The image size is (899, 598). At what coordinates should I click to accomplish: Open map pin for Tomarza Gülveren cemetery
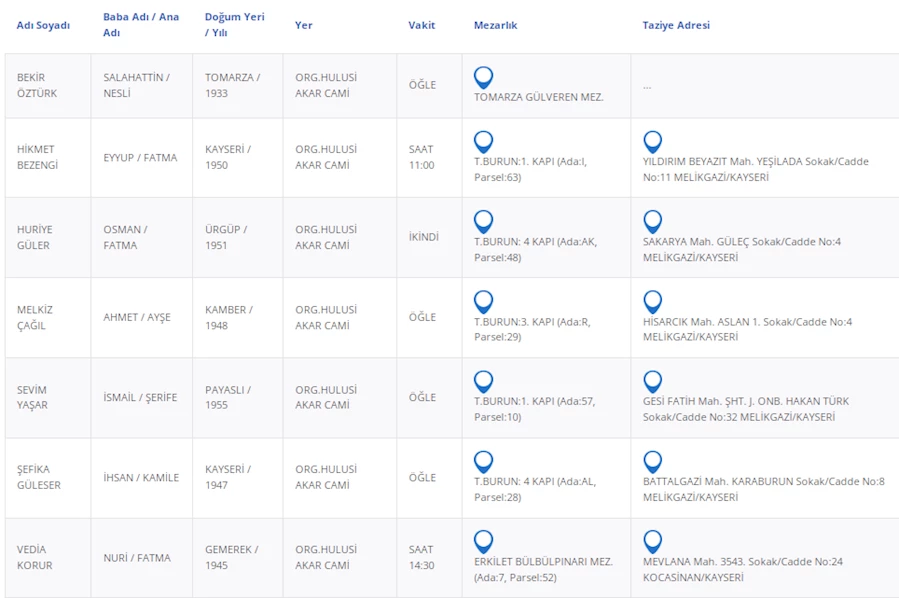[x=483, y=77]
